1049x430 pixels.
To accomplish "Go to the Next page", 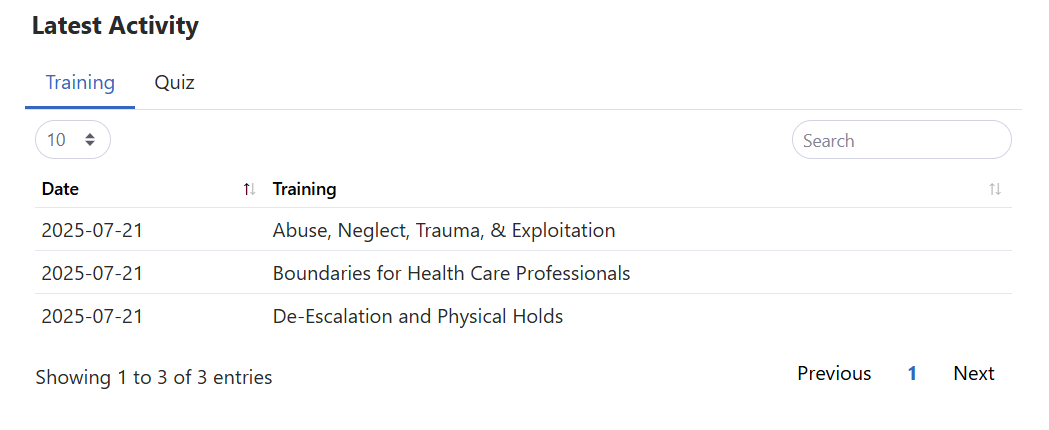I will 973,374.
